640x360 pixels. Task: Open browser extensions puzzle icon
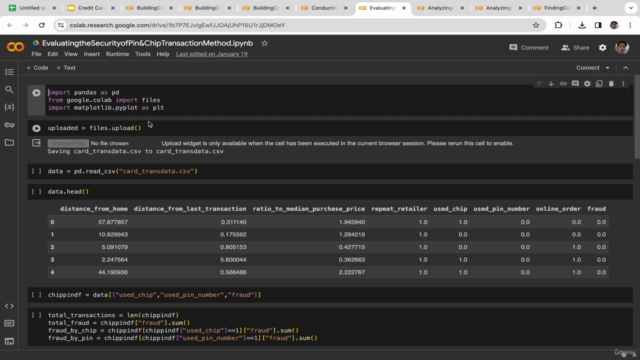558,25
